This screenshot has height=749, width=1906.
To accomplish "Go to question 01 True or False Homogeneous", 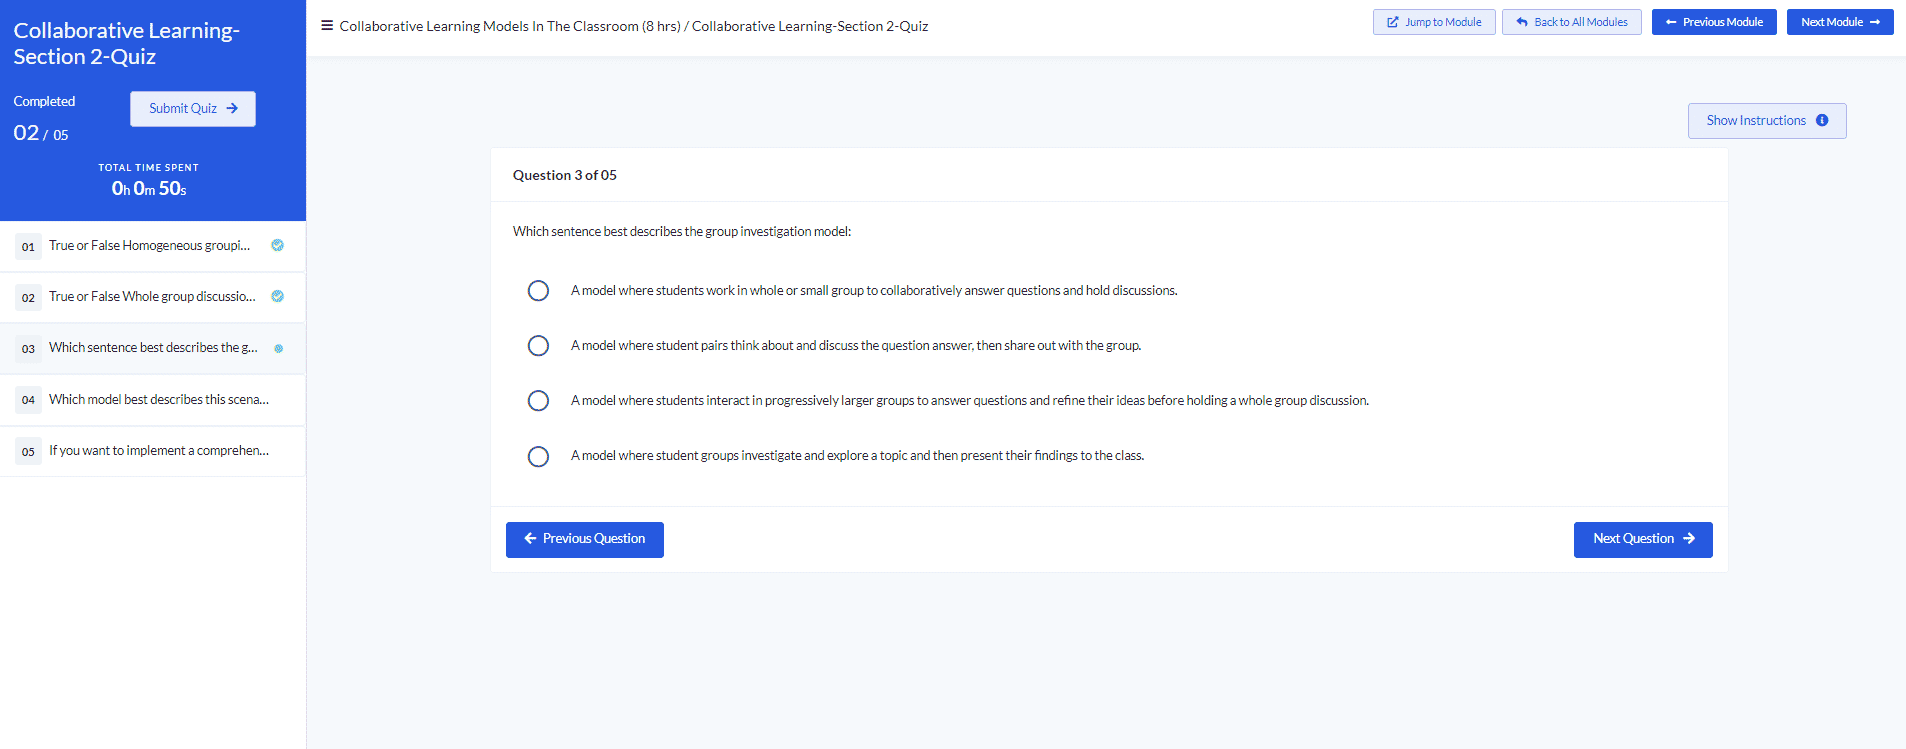I will coord(153,246).
